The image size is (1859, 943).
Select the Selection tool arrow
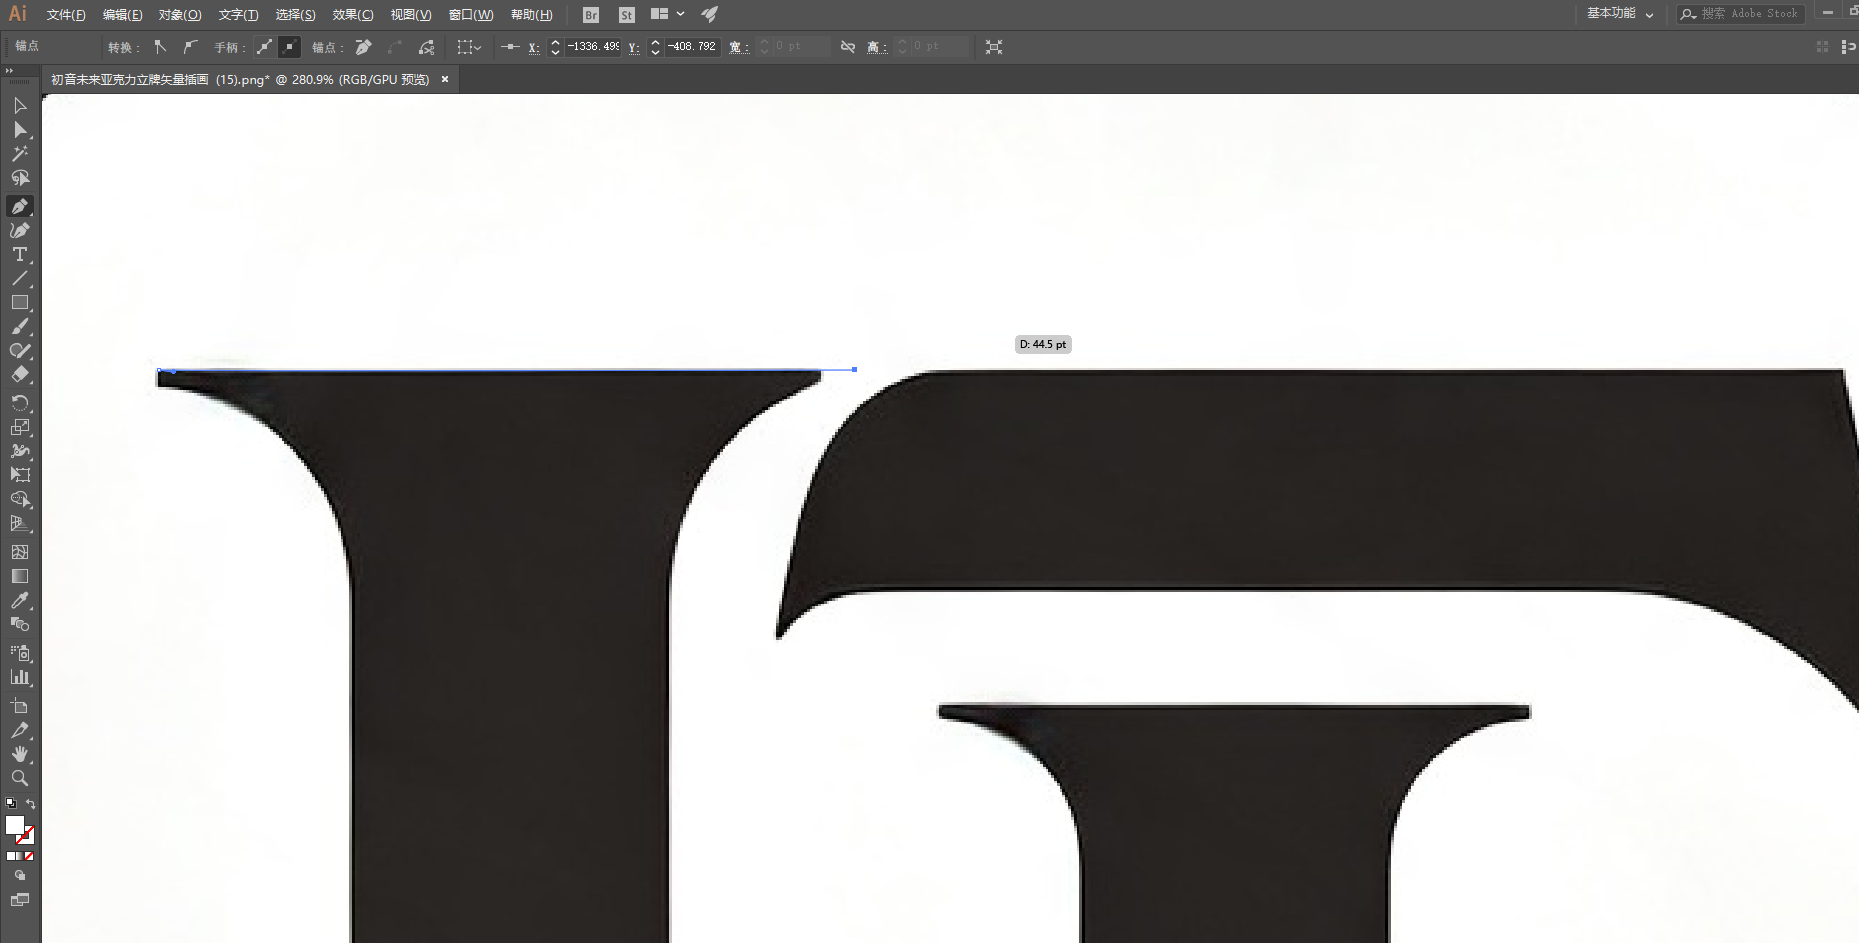20,105
